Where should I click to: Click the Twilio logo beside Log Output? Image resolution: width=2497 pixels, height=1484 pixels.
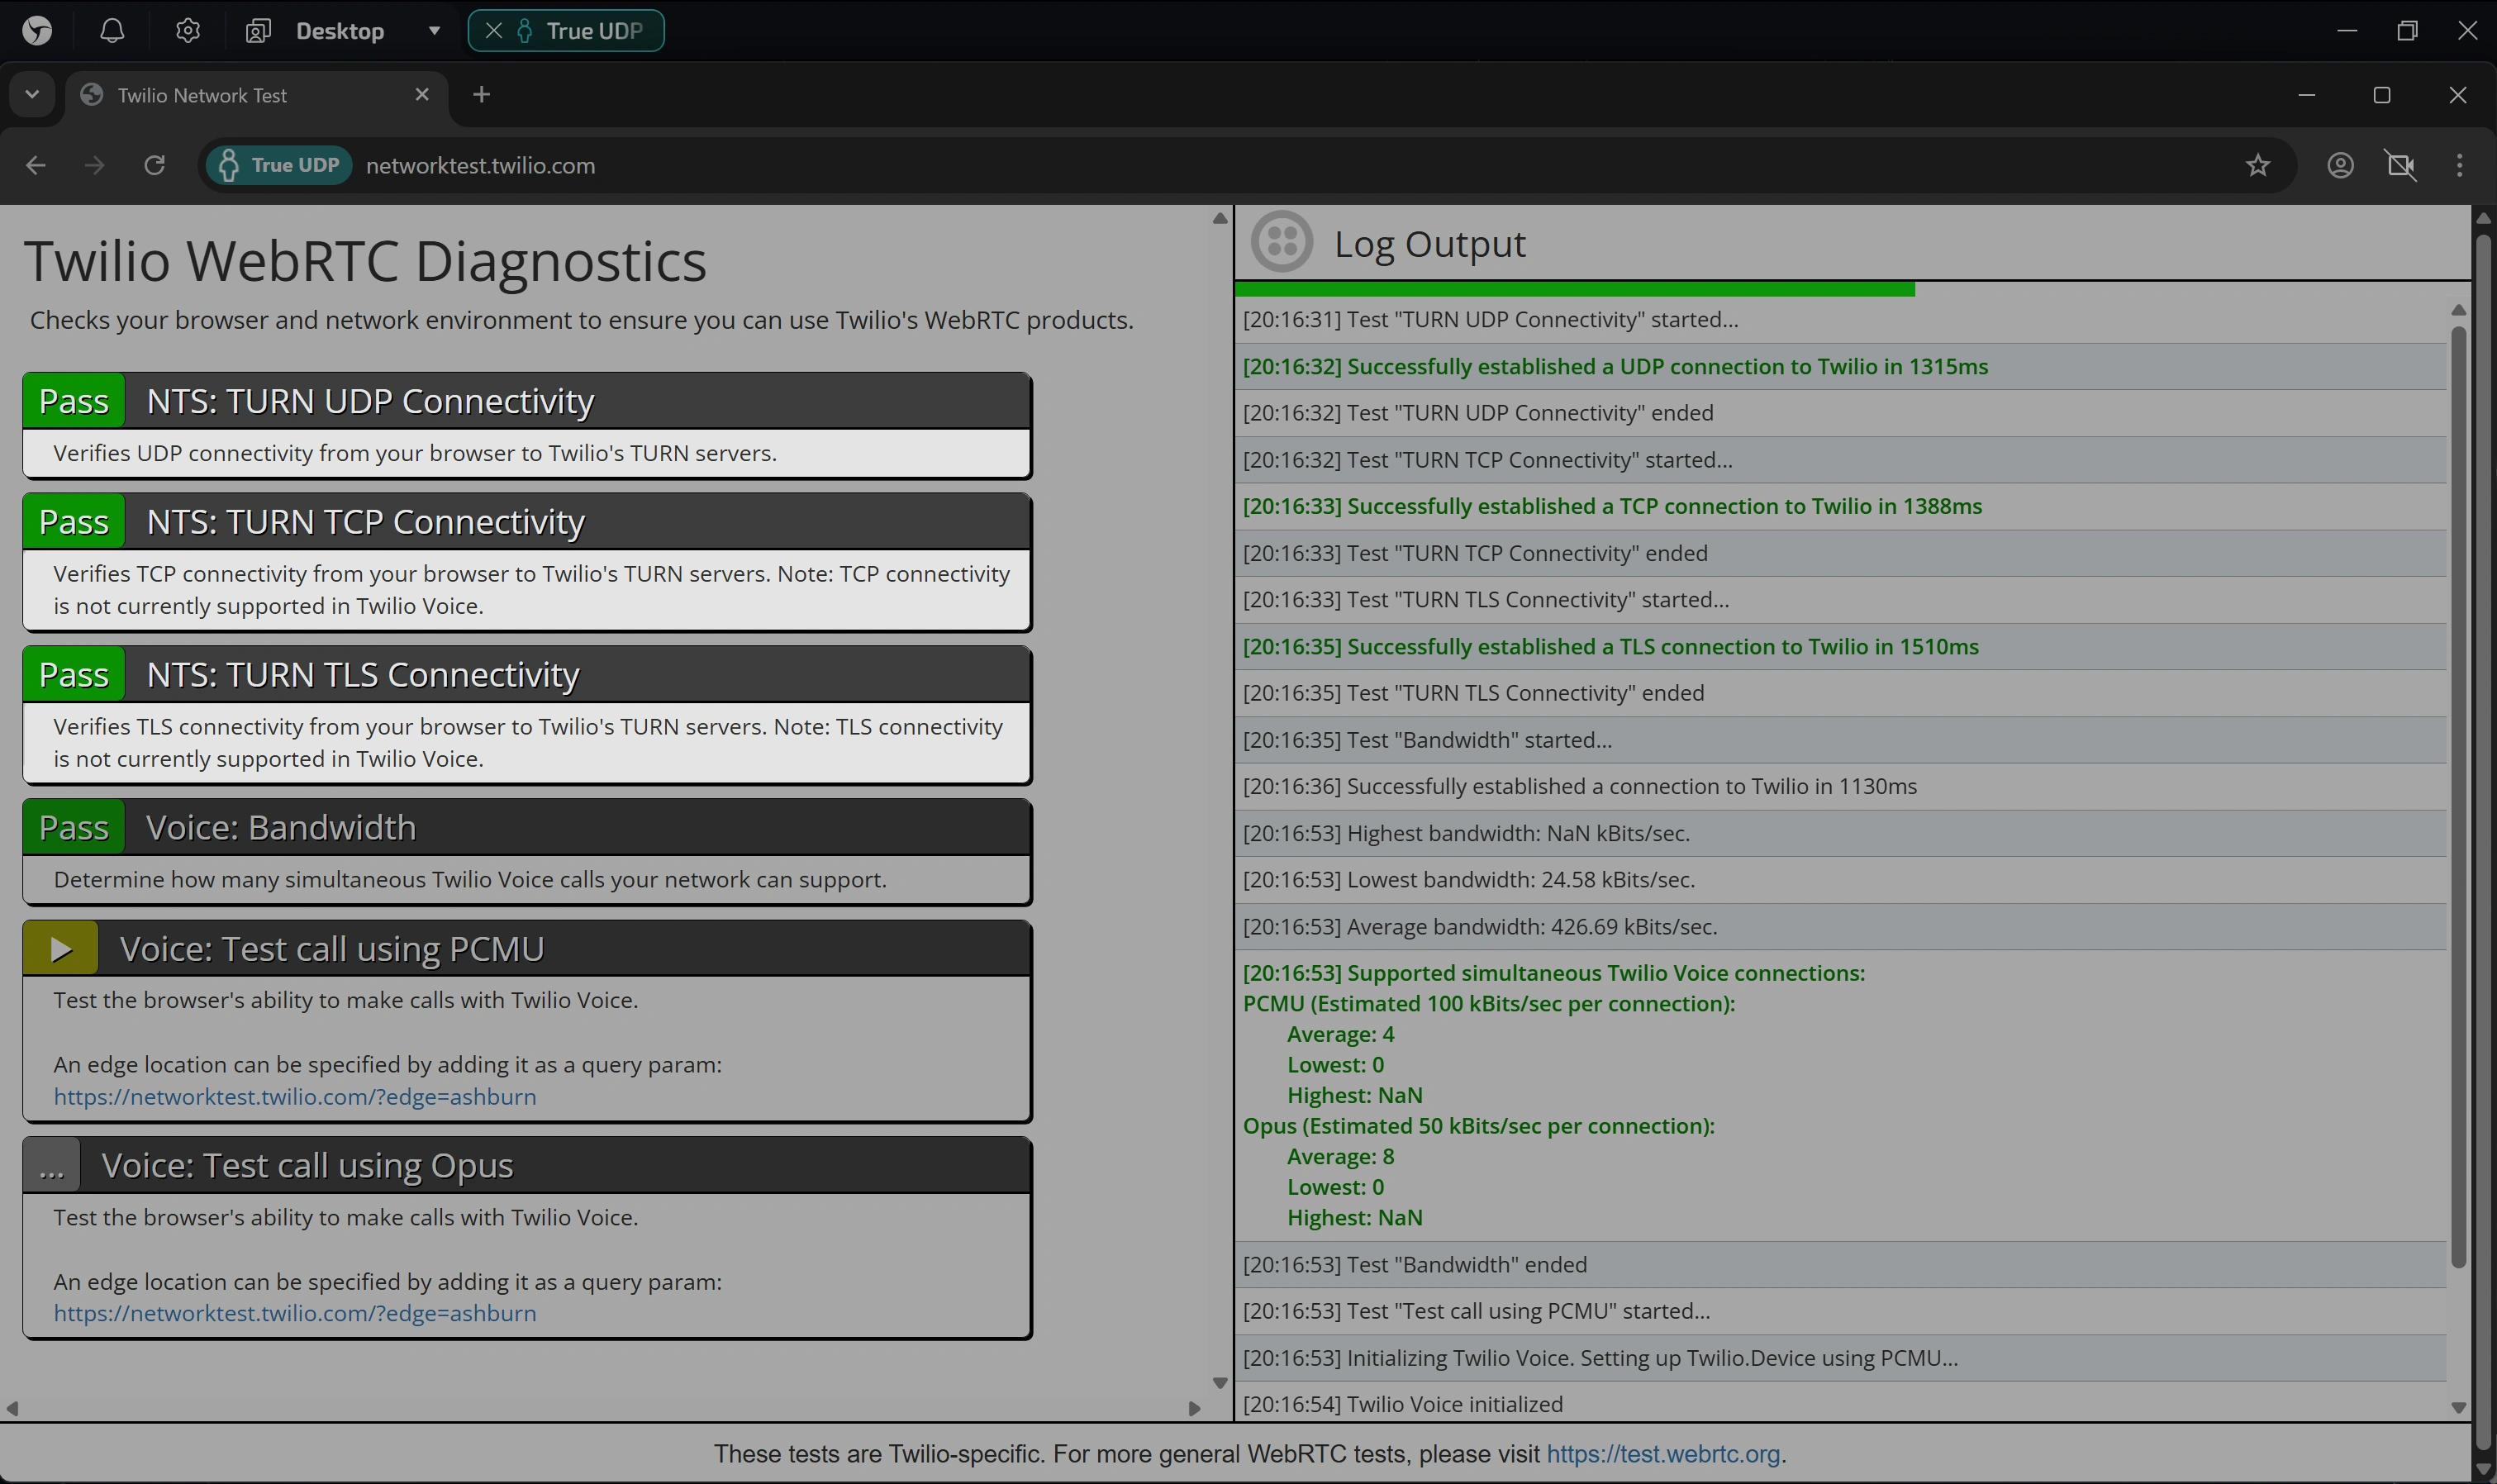point(1281,242)
